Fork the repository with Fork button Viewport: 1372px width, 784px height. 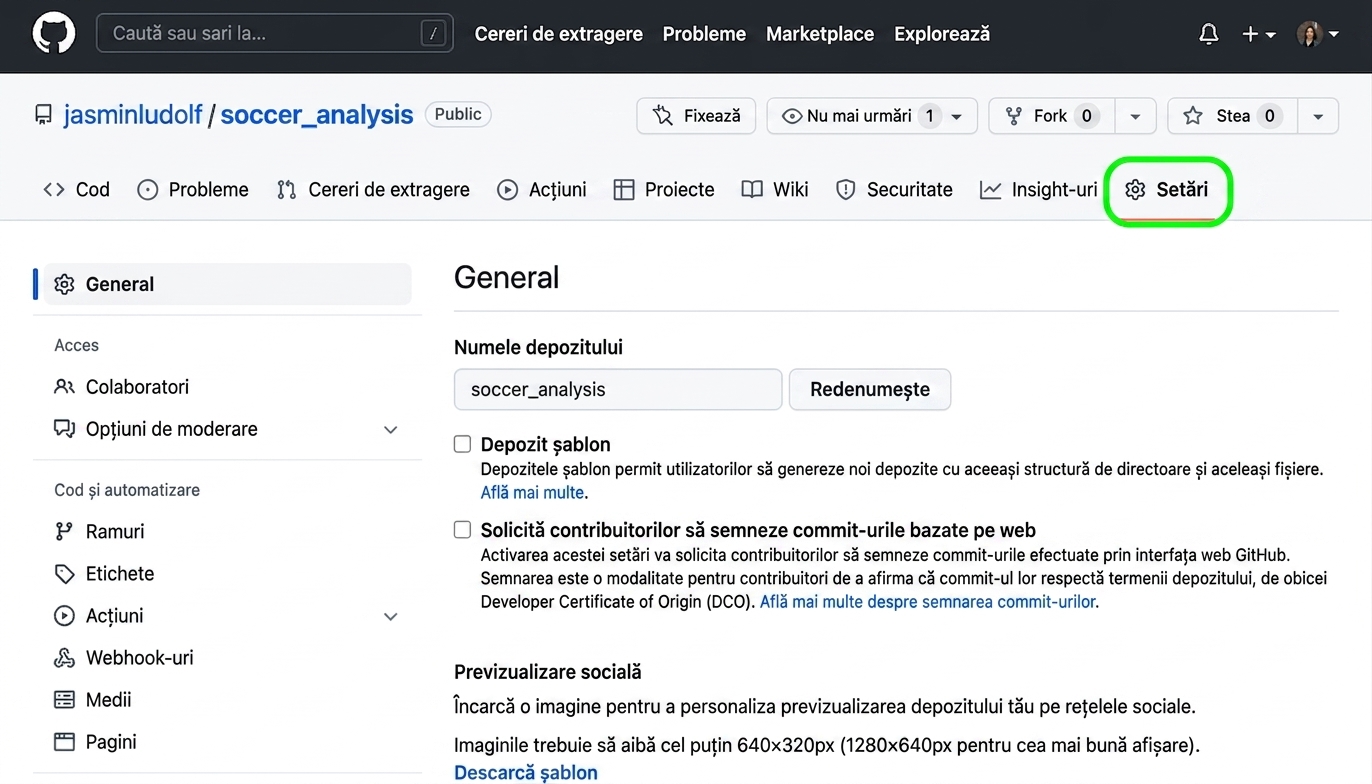(1051, 116)
